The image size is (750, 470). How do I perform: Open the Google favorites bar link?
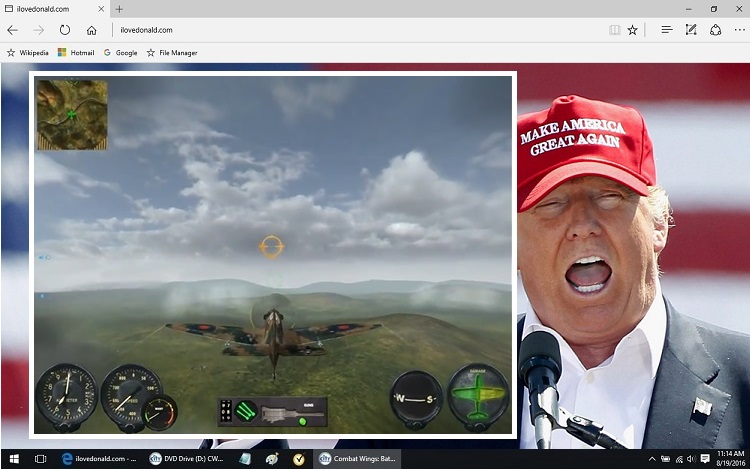point(121,53)
